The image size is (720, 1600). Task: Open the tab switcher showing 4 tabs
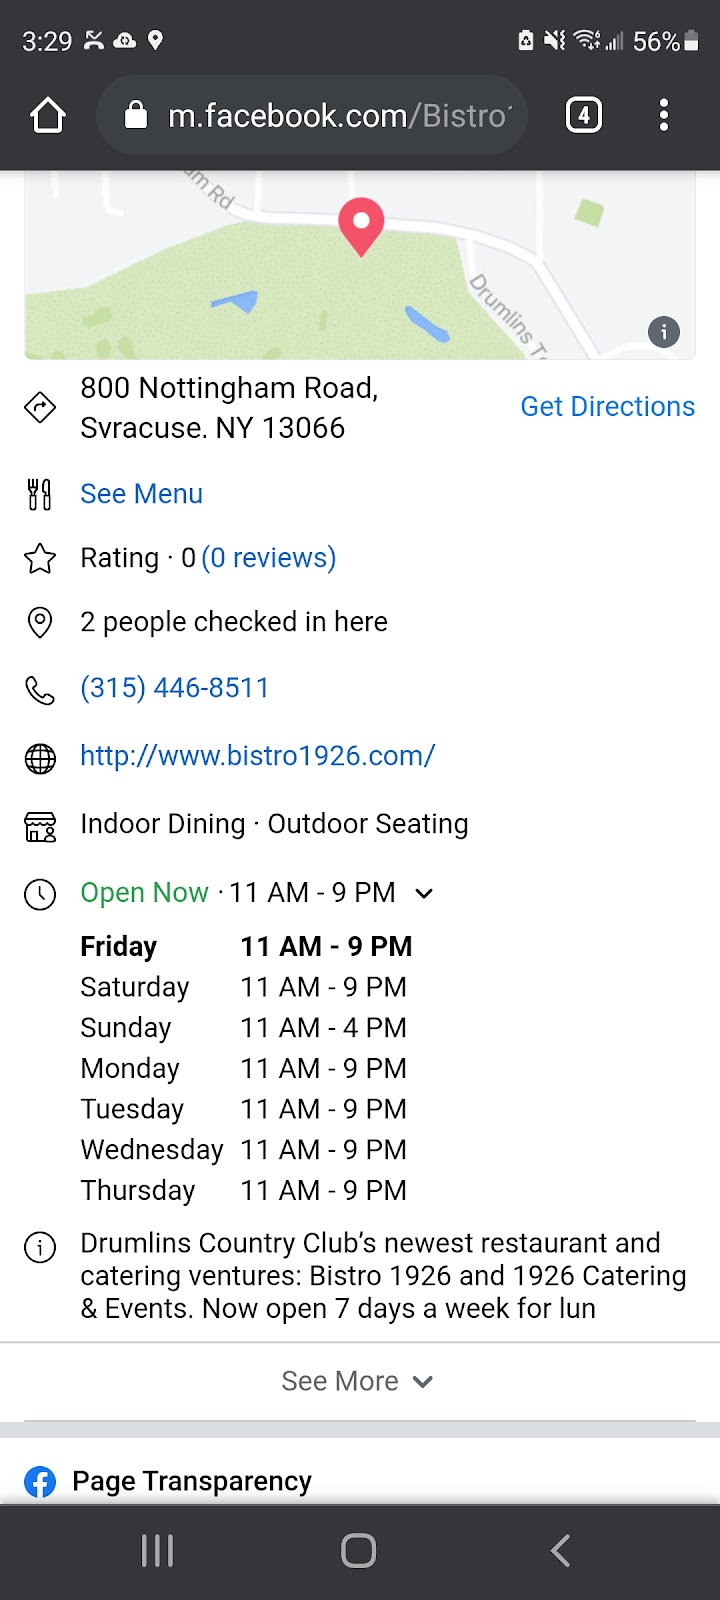pyautogui.click(x=584, y=116)
